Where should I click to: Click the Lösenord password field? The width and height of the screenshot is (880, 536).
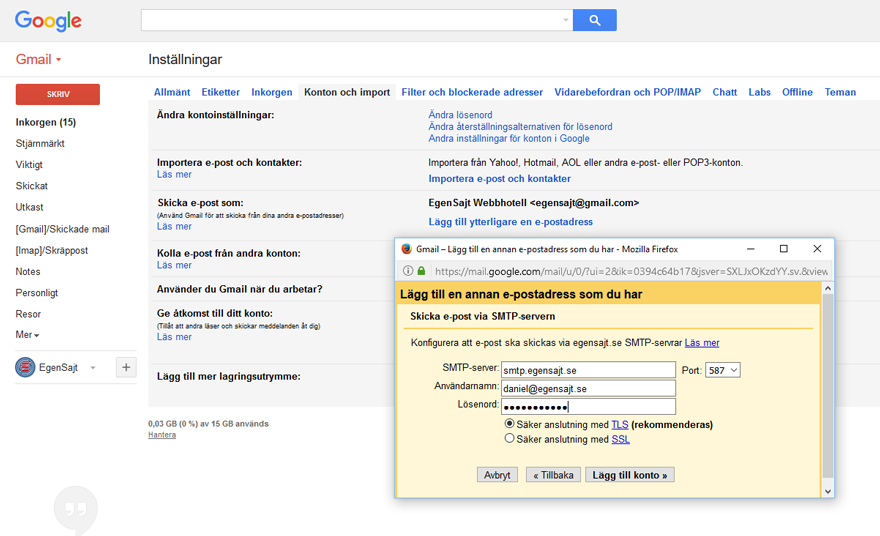pyautogui.click(x=588, y=406)
